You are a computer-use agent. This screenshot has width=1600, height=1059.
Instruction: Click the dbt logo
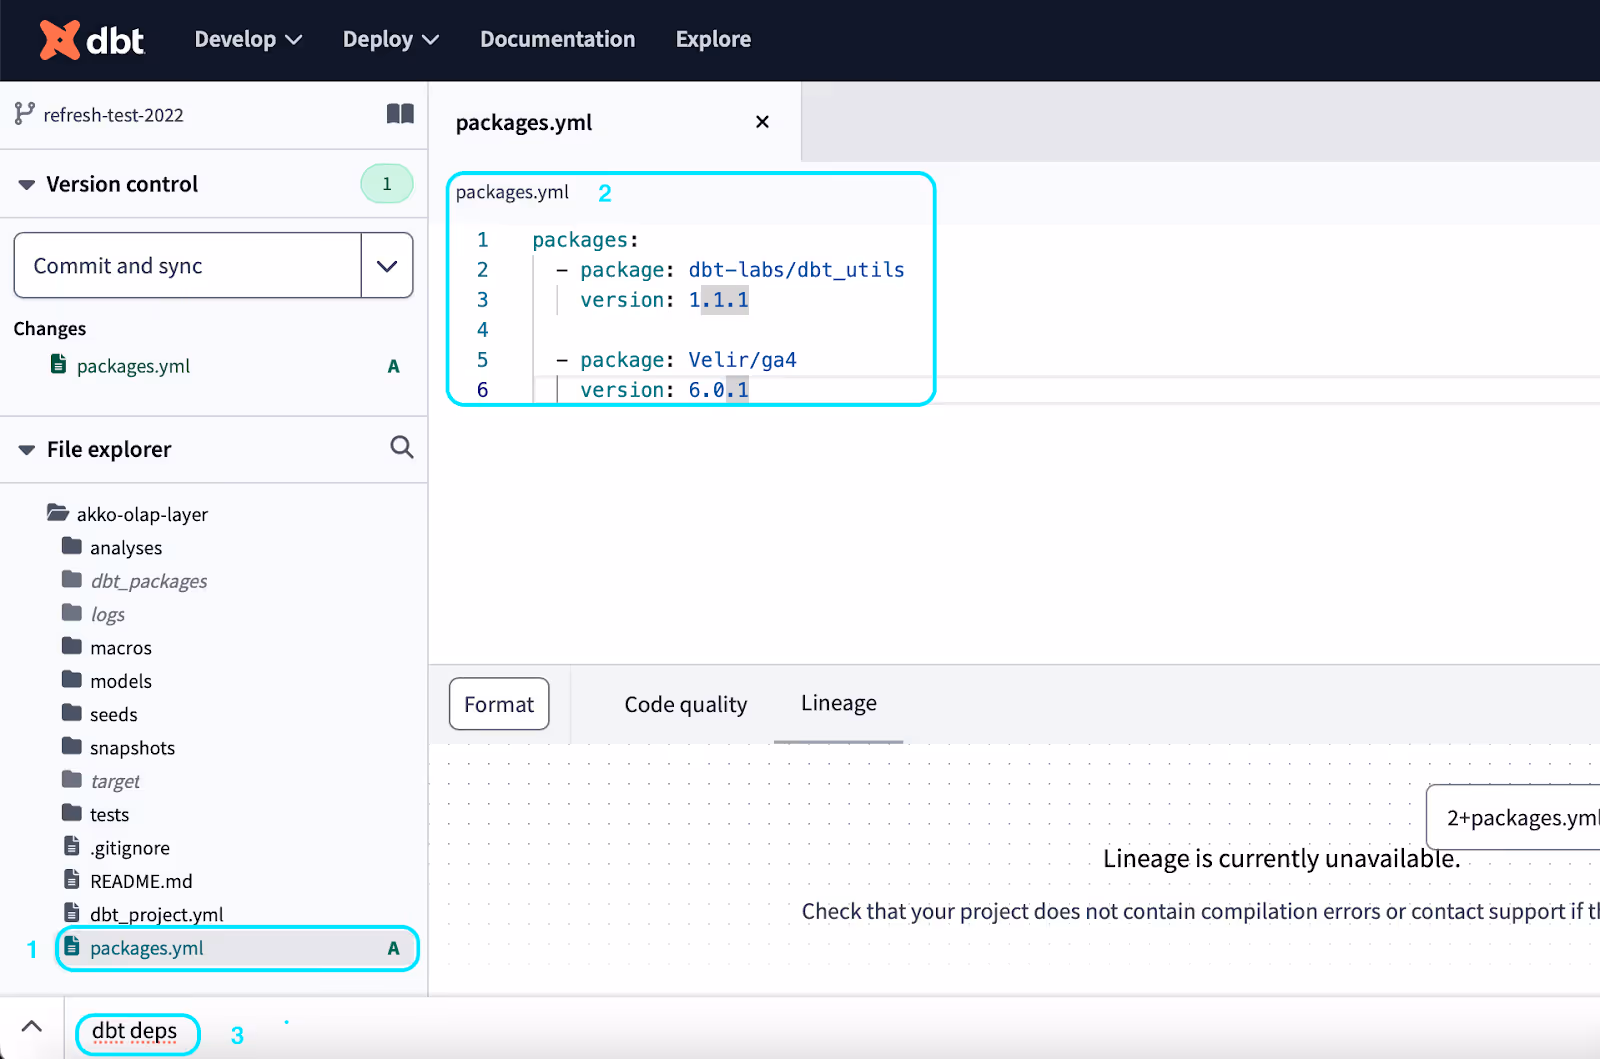[92, 40]
